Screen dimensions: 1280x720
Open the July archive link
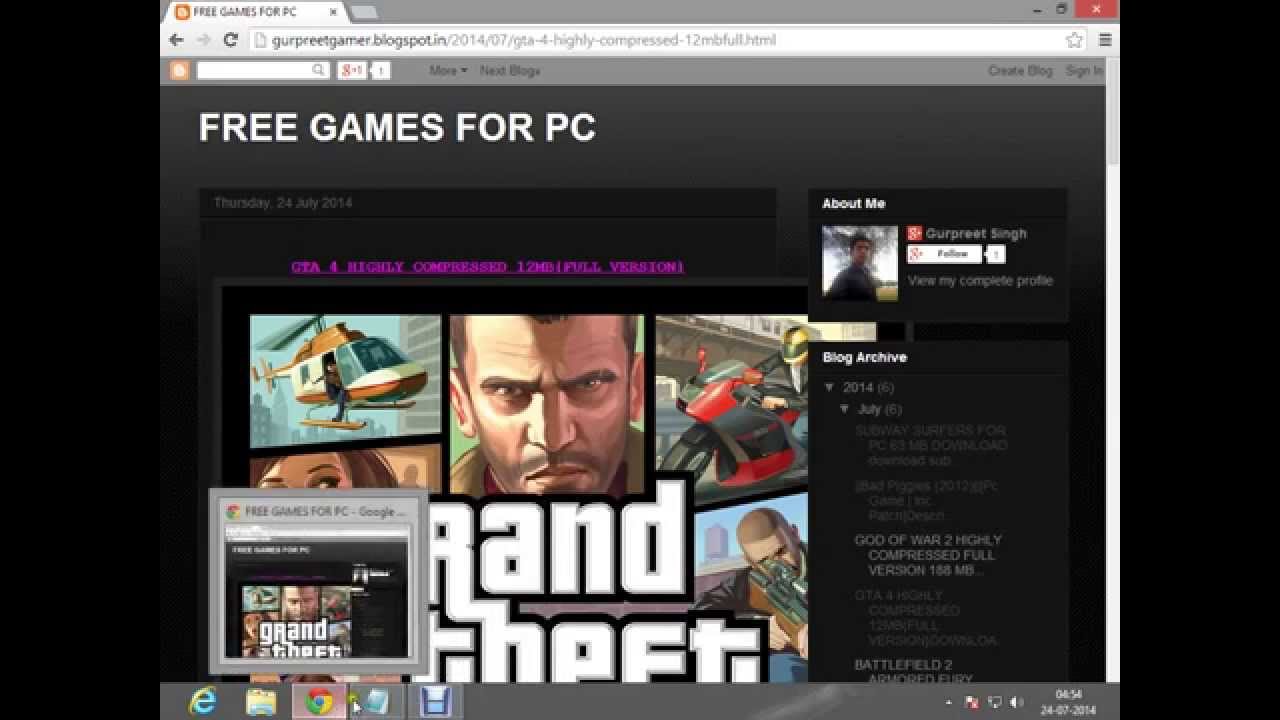[869, 410]
